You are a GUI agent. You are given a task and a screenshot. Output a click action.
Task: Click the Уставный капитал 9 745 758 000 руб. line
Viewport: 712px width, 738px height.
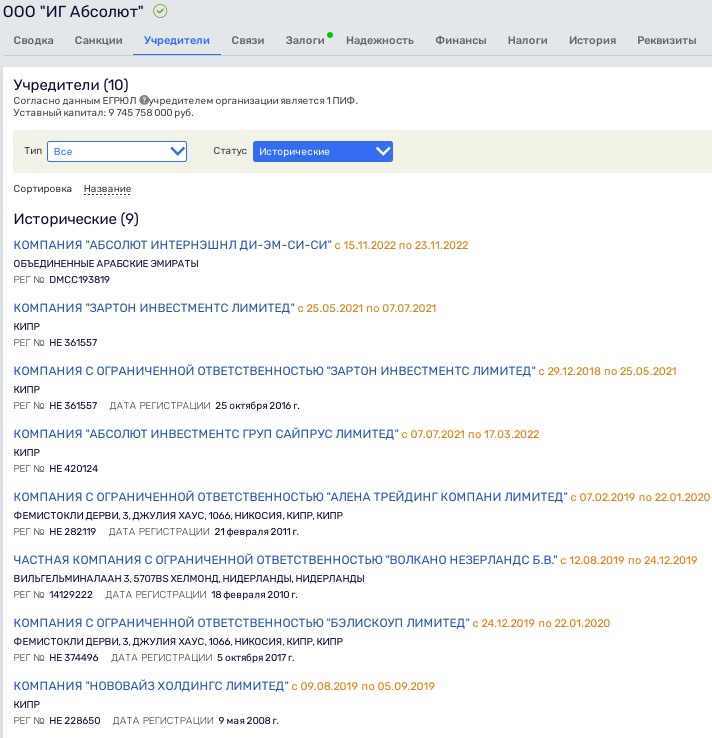(104, 113)
